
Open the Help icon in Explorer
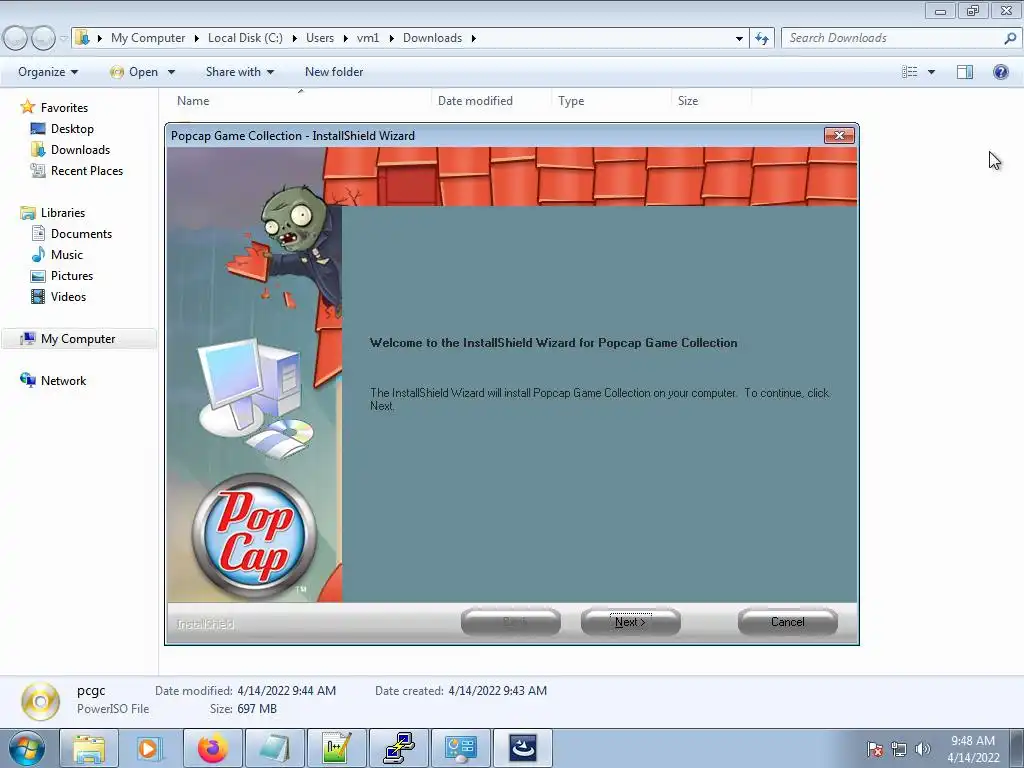(1000, 72)
